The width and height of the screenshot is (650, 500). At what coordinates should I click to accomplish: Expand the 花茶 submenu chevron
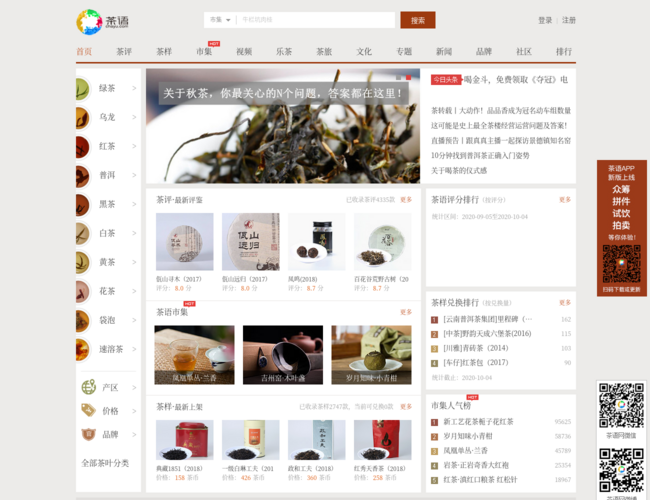coord(134,292)
